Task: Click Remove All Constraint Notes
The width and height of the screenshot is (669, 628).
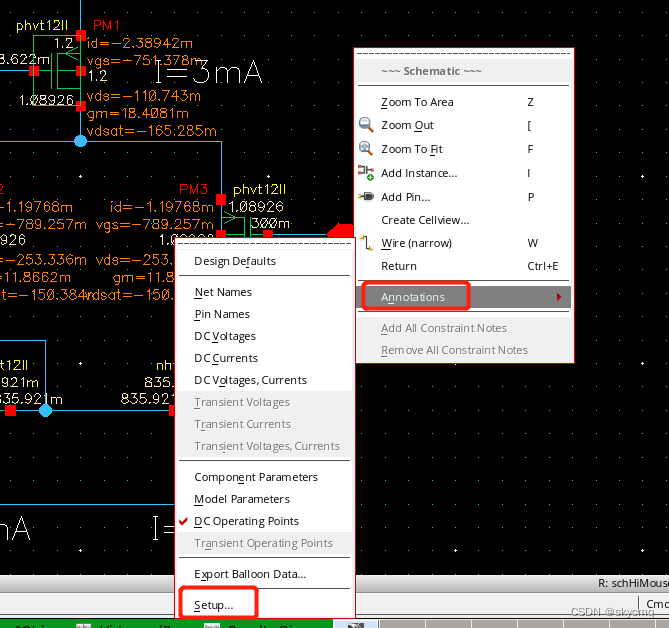Action: (463, 350)
